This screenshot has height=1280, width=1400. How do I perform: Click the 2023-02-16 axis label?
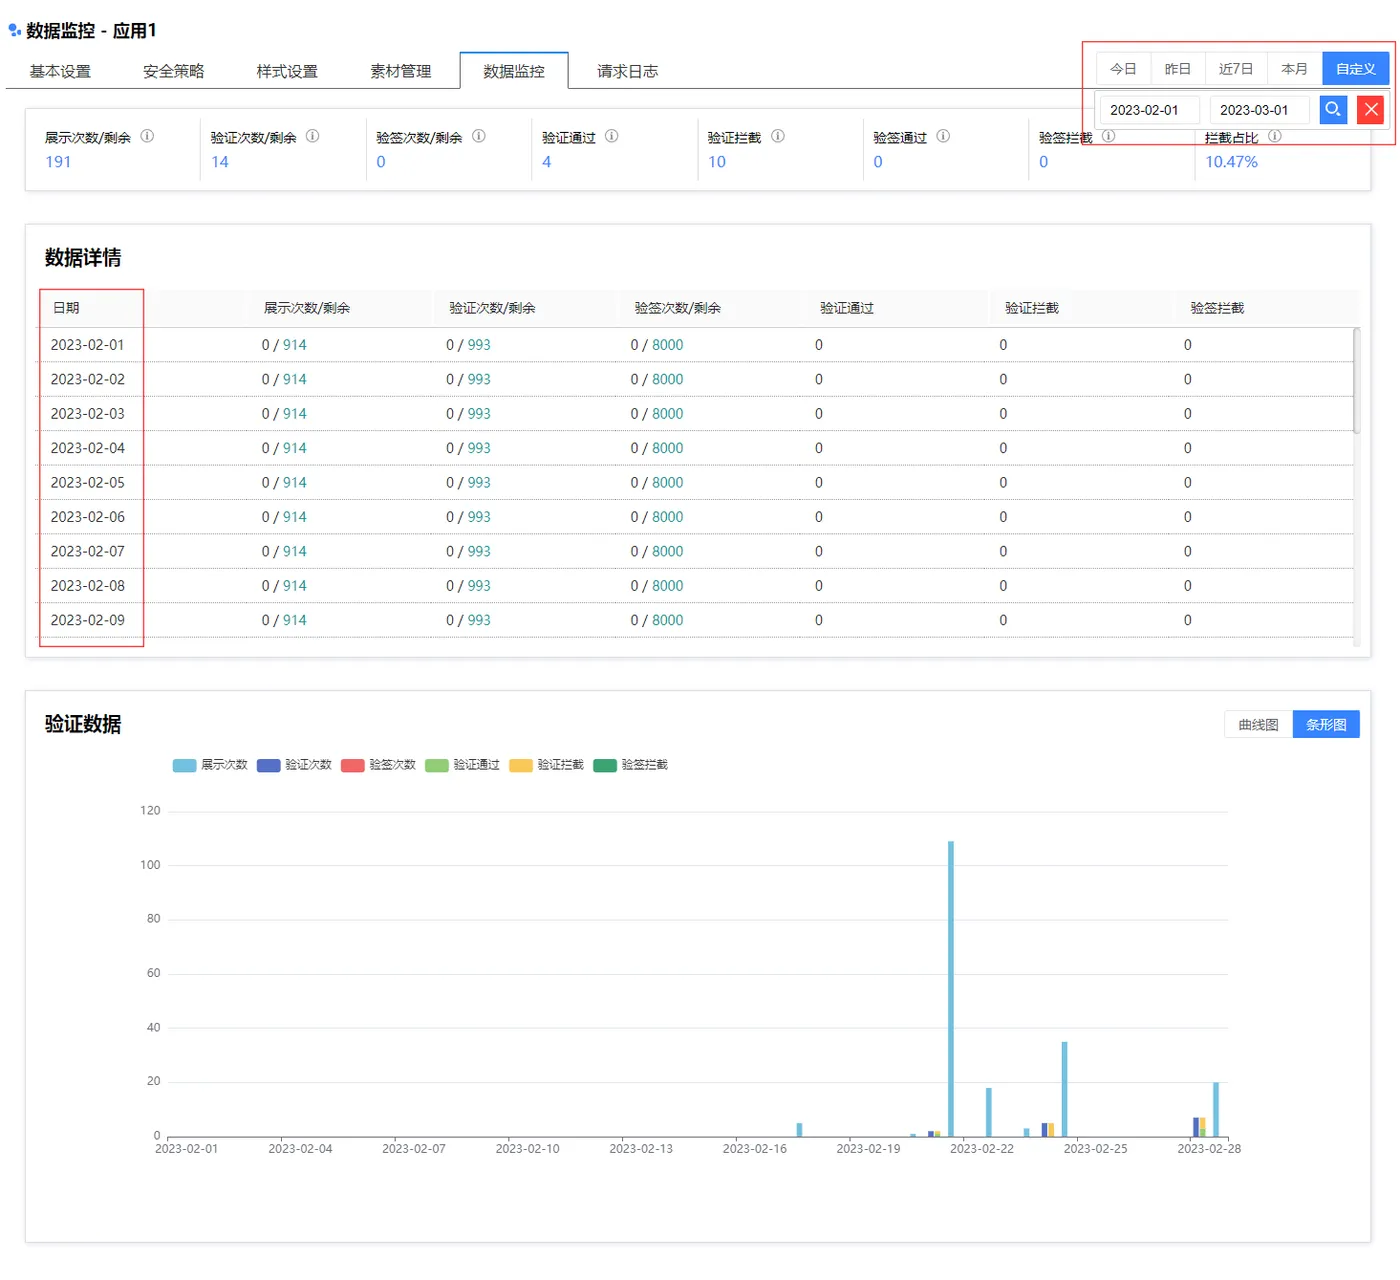point(755,1149)
